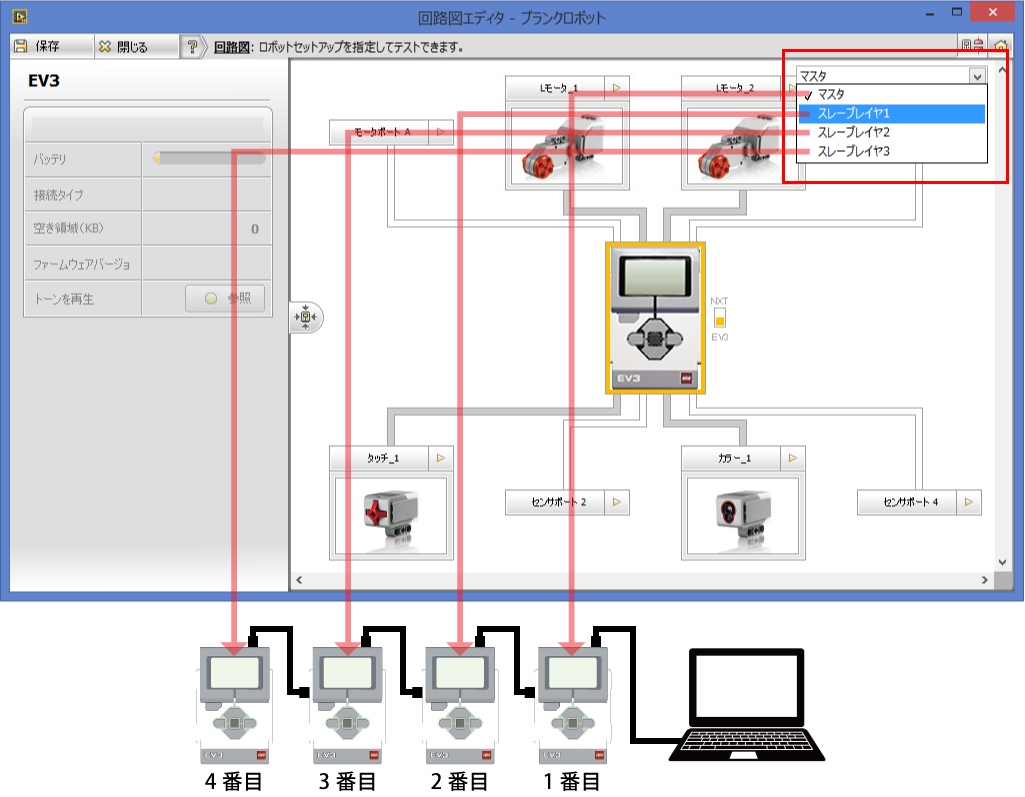Select the EV3 brick in the schematic
The image size is (1025, 797).
[x=655, y=318]
